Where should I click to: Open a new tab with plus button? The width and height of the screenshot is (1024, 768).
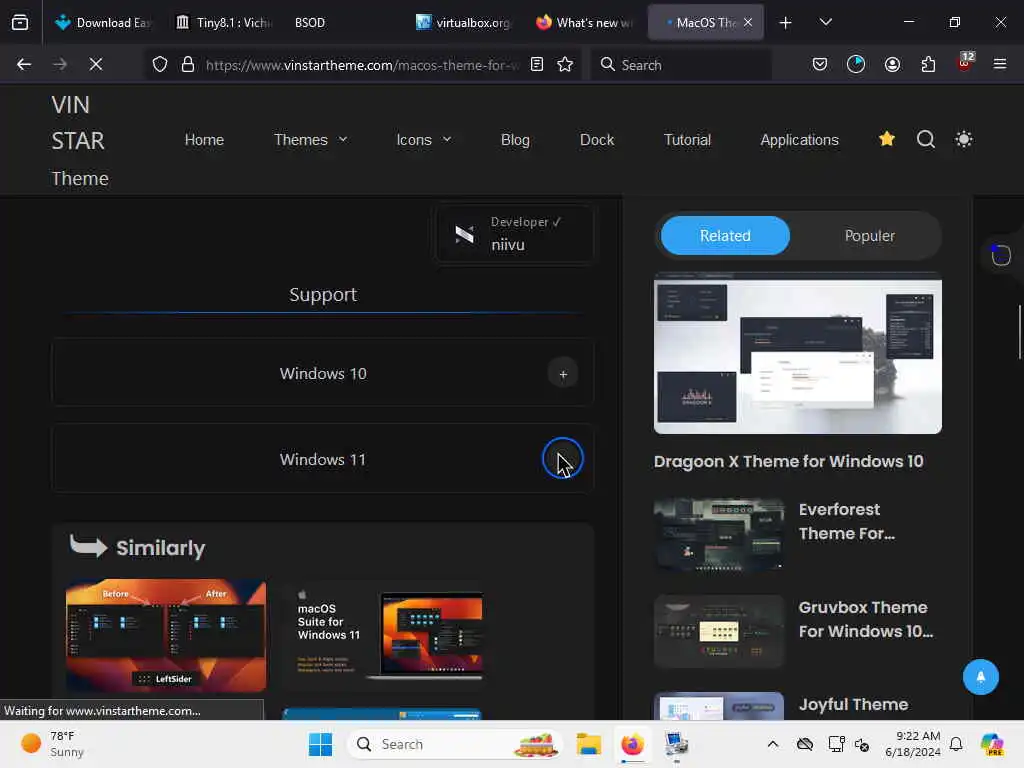(786, 23)
